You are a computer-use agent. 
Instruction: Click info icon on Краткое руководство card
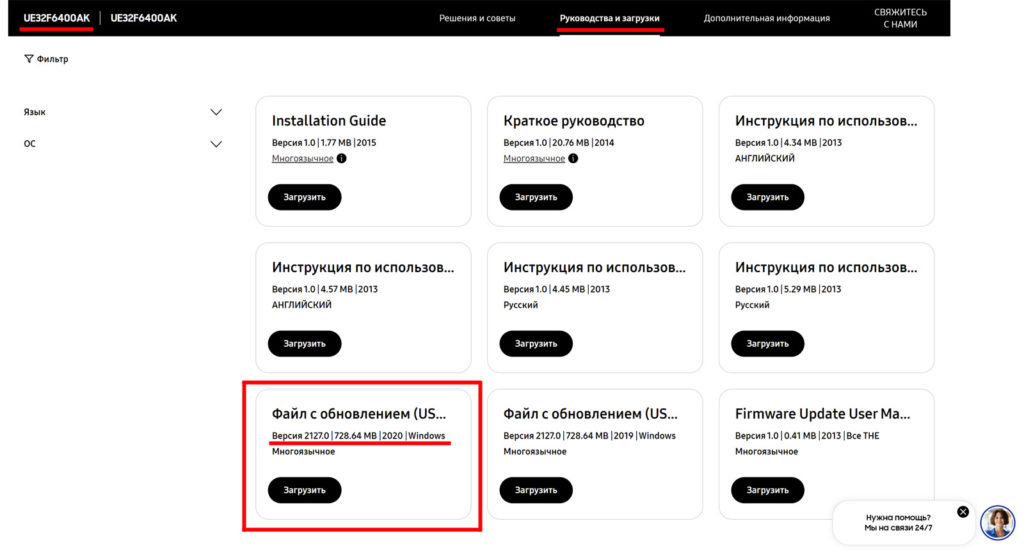573,159
